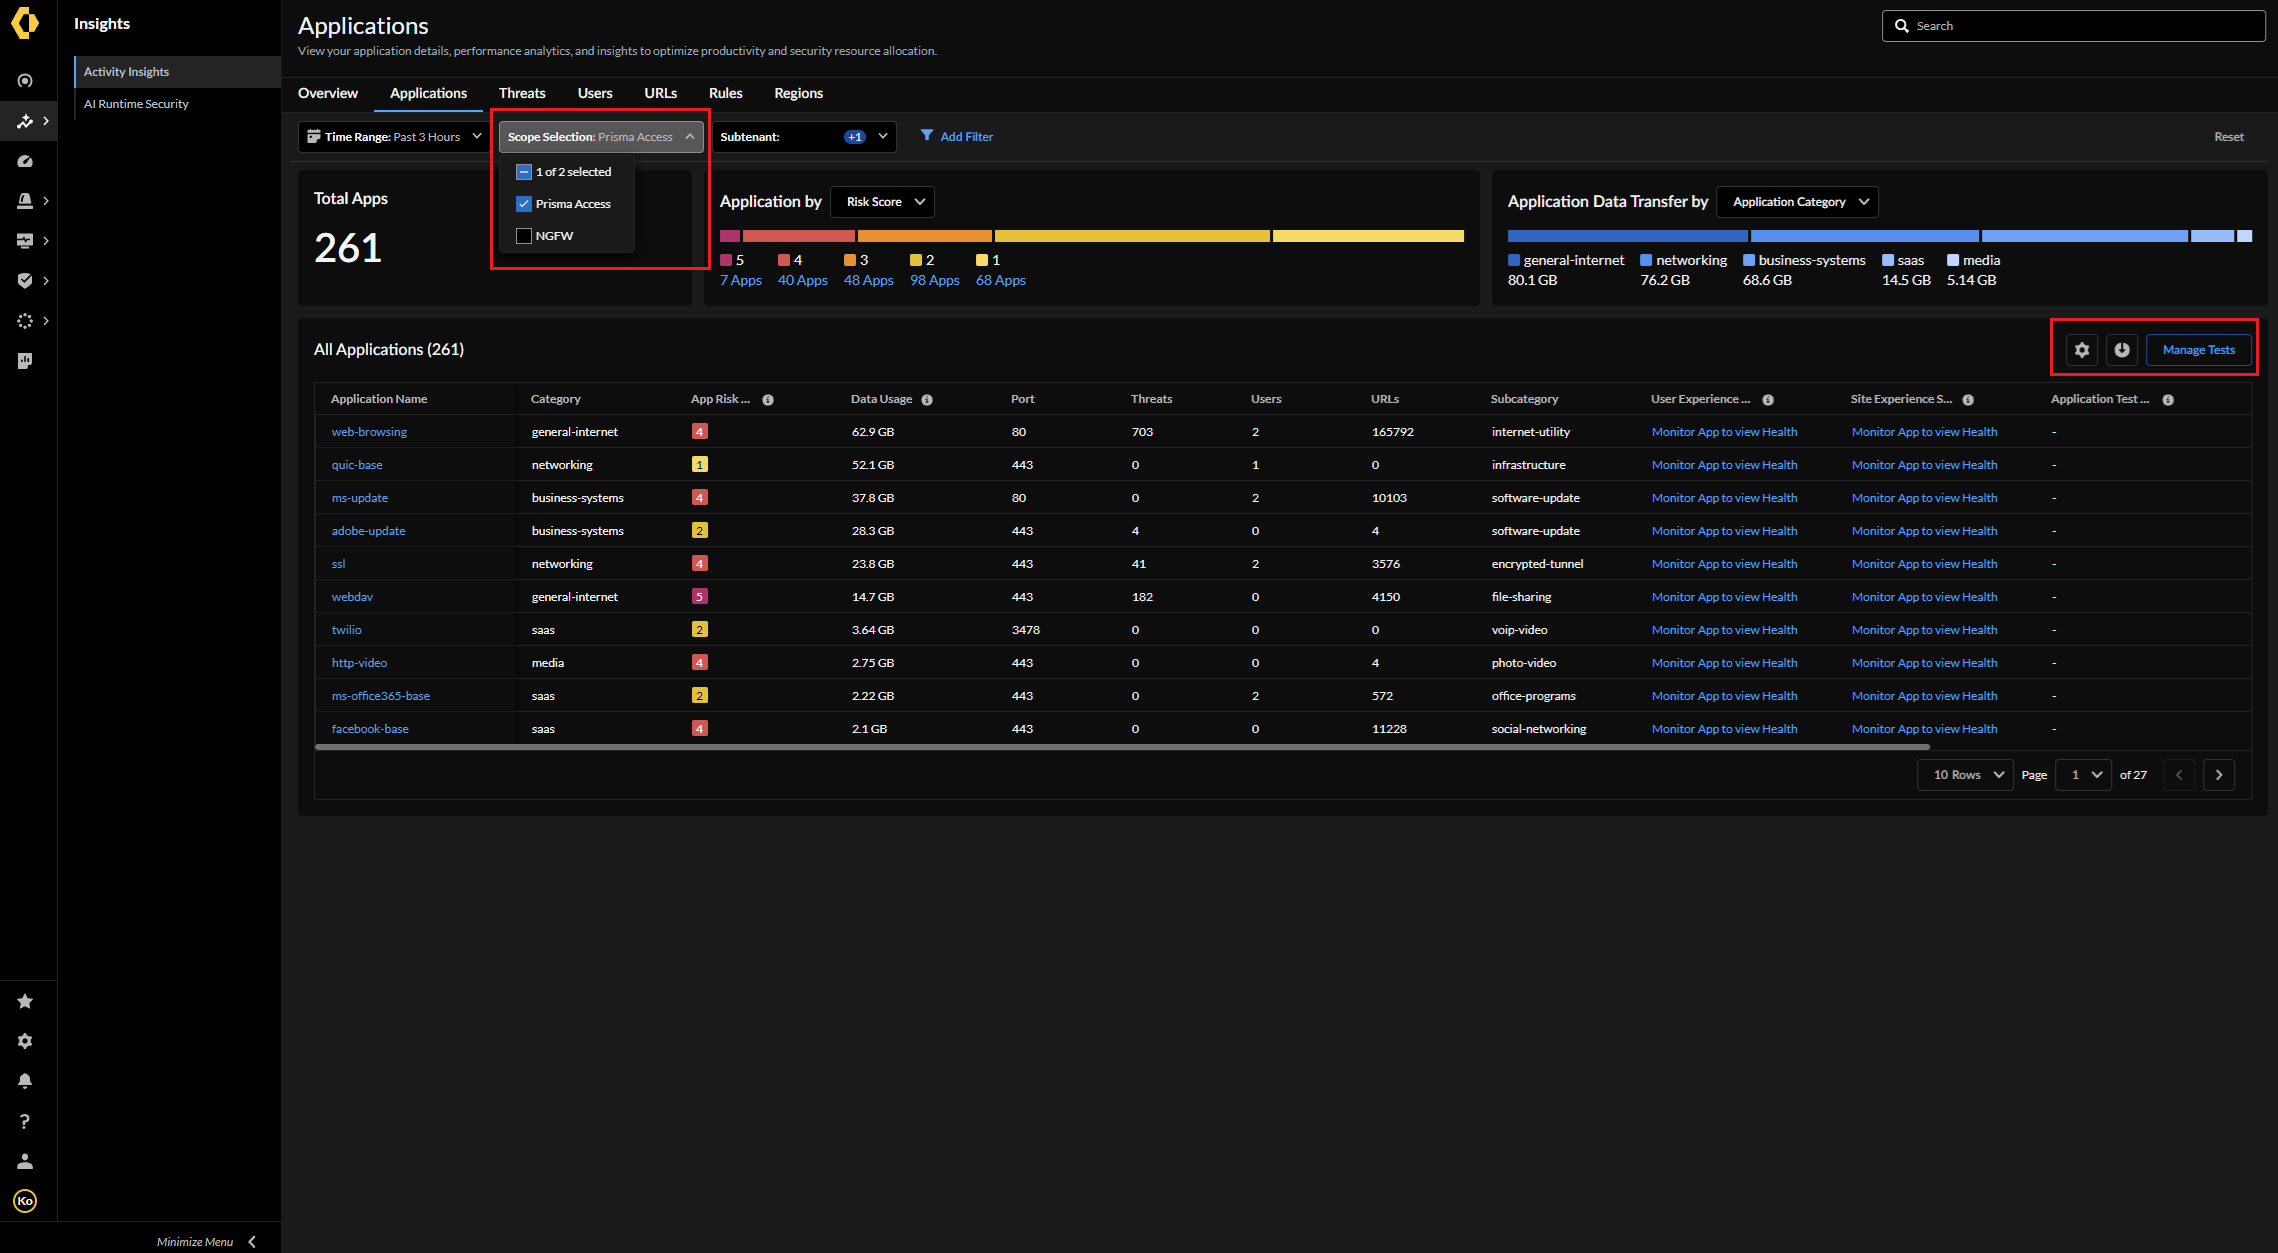Click the App Risk column info icon
Screen dimensions: 2278x1253
pos(768,400)
